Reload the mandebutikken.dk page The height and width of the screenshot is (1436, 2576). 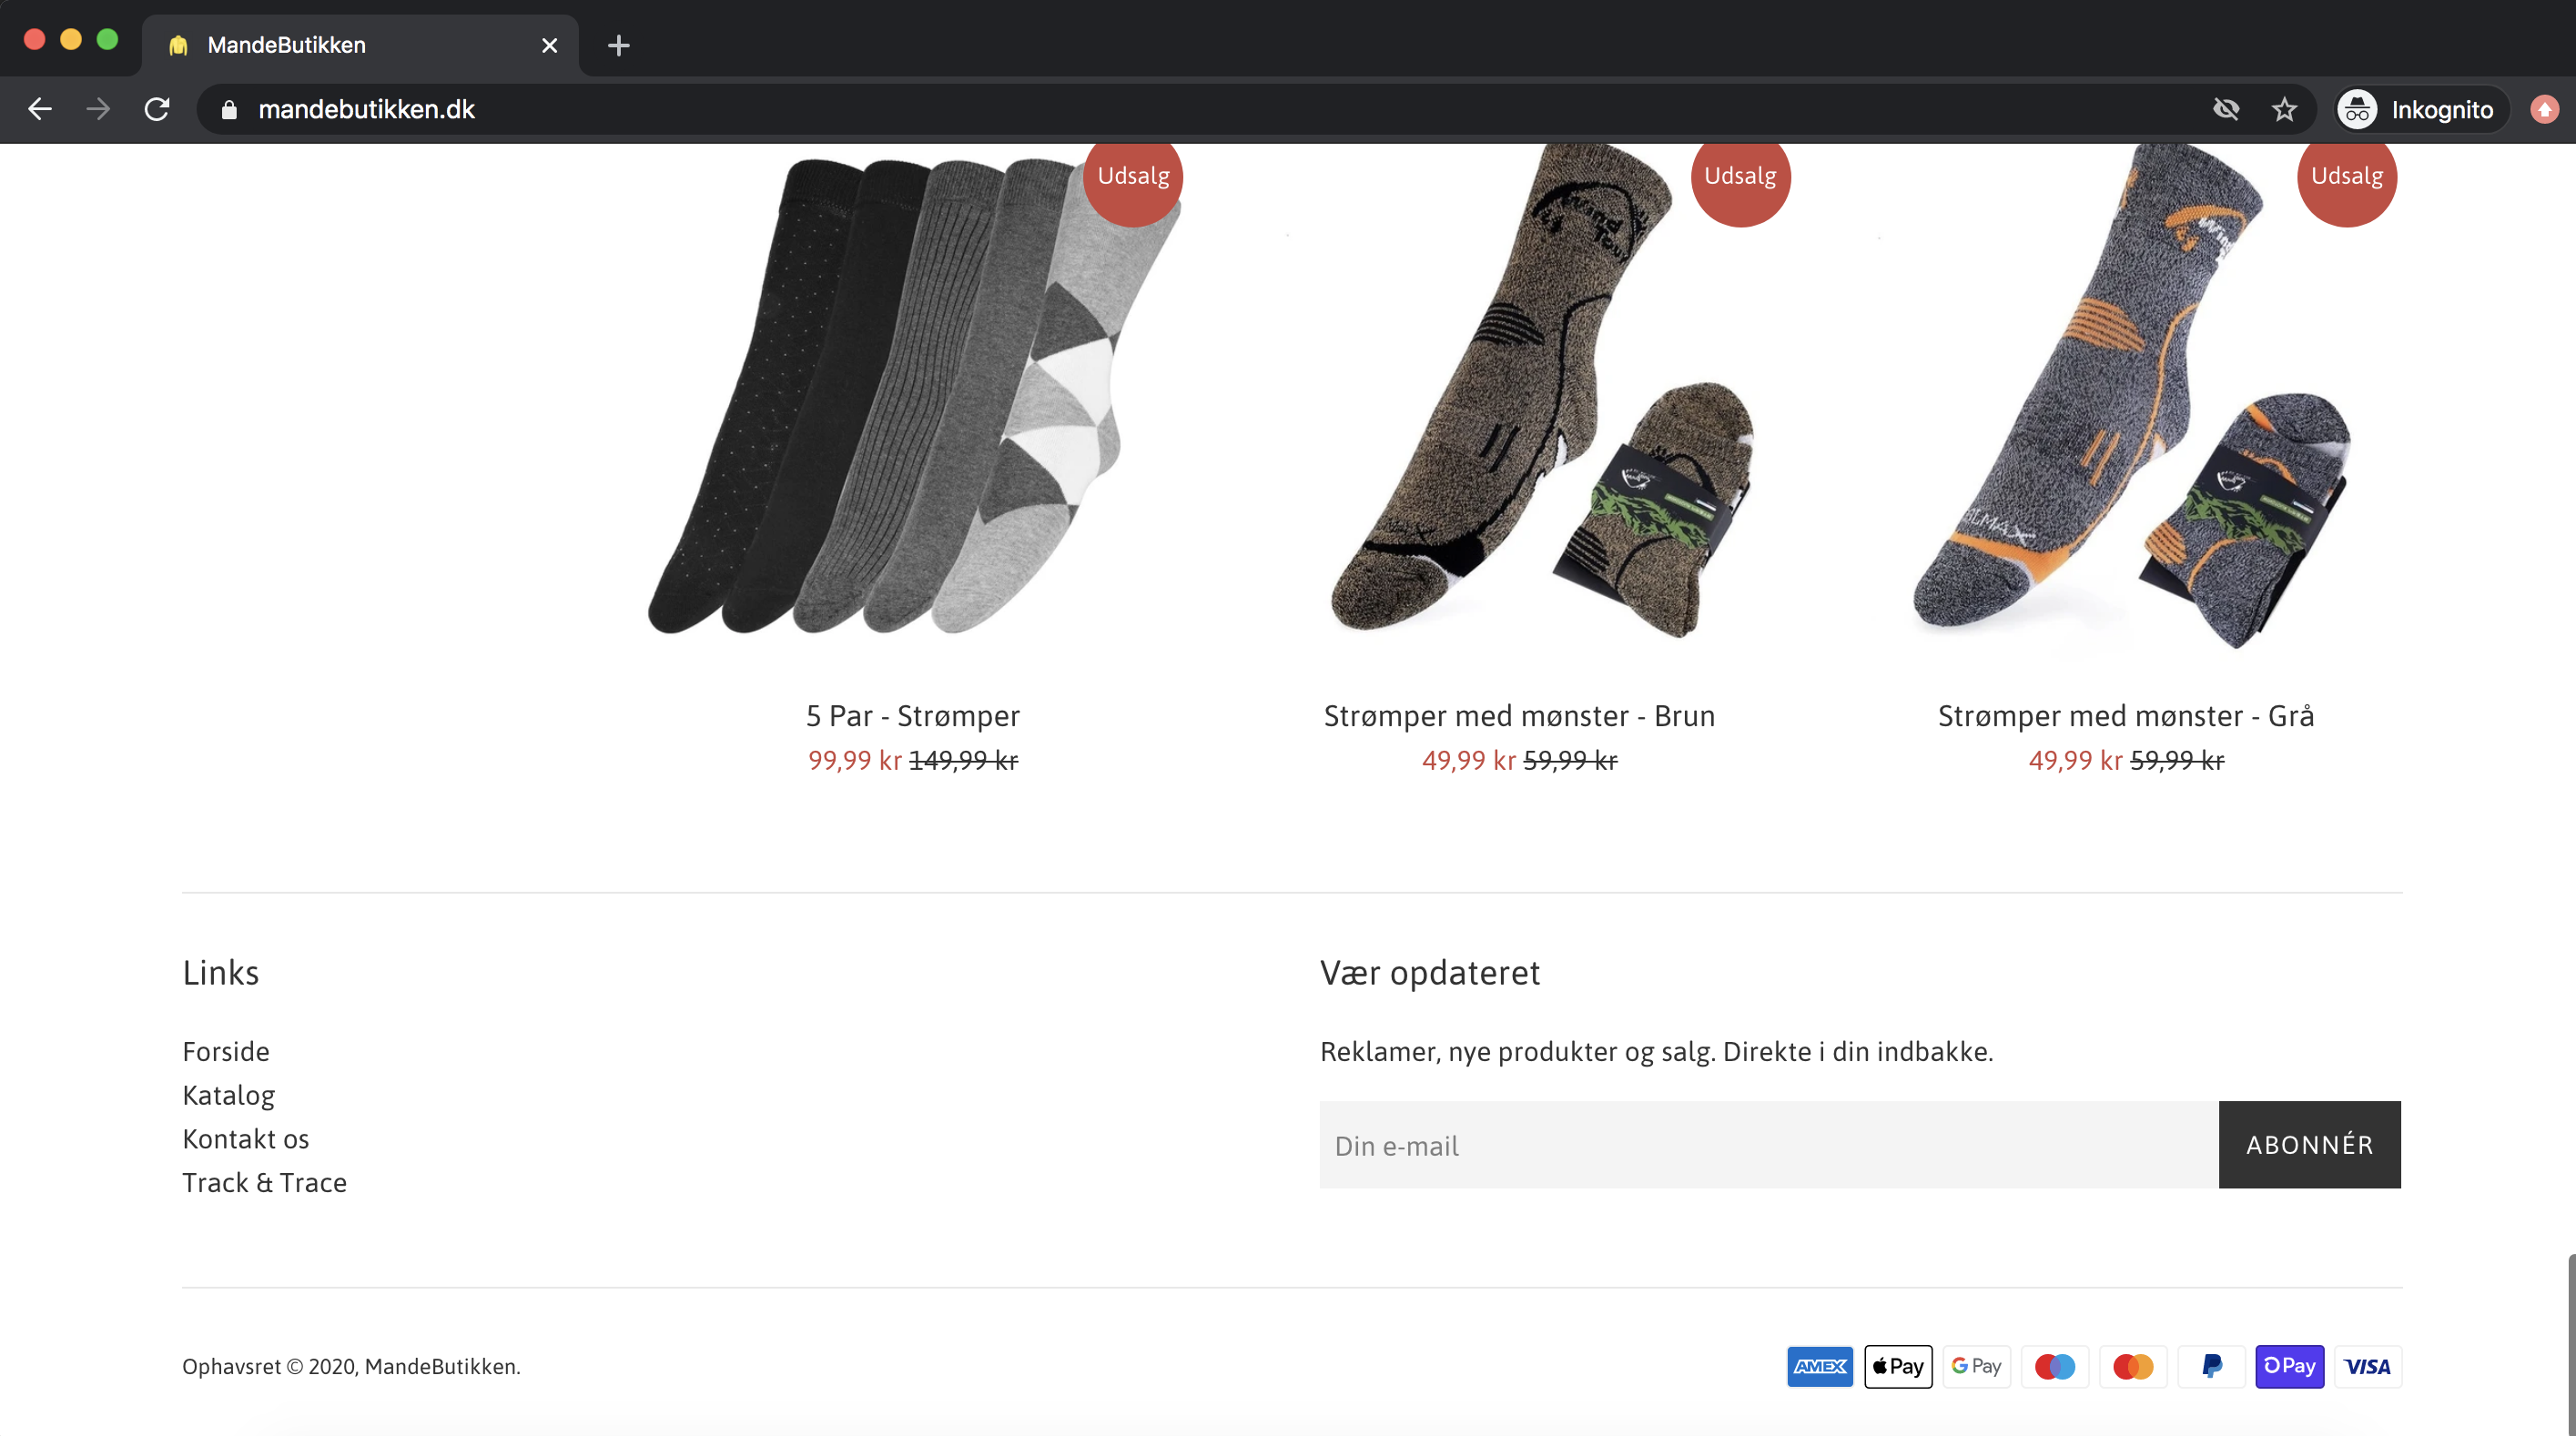coord(157,109)
